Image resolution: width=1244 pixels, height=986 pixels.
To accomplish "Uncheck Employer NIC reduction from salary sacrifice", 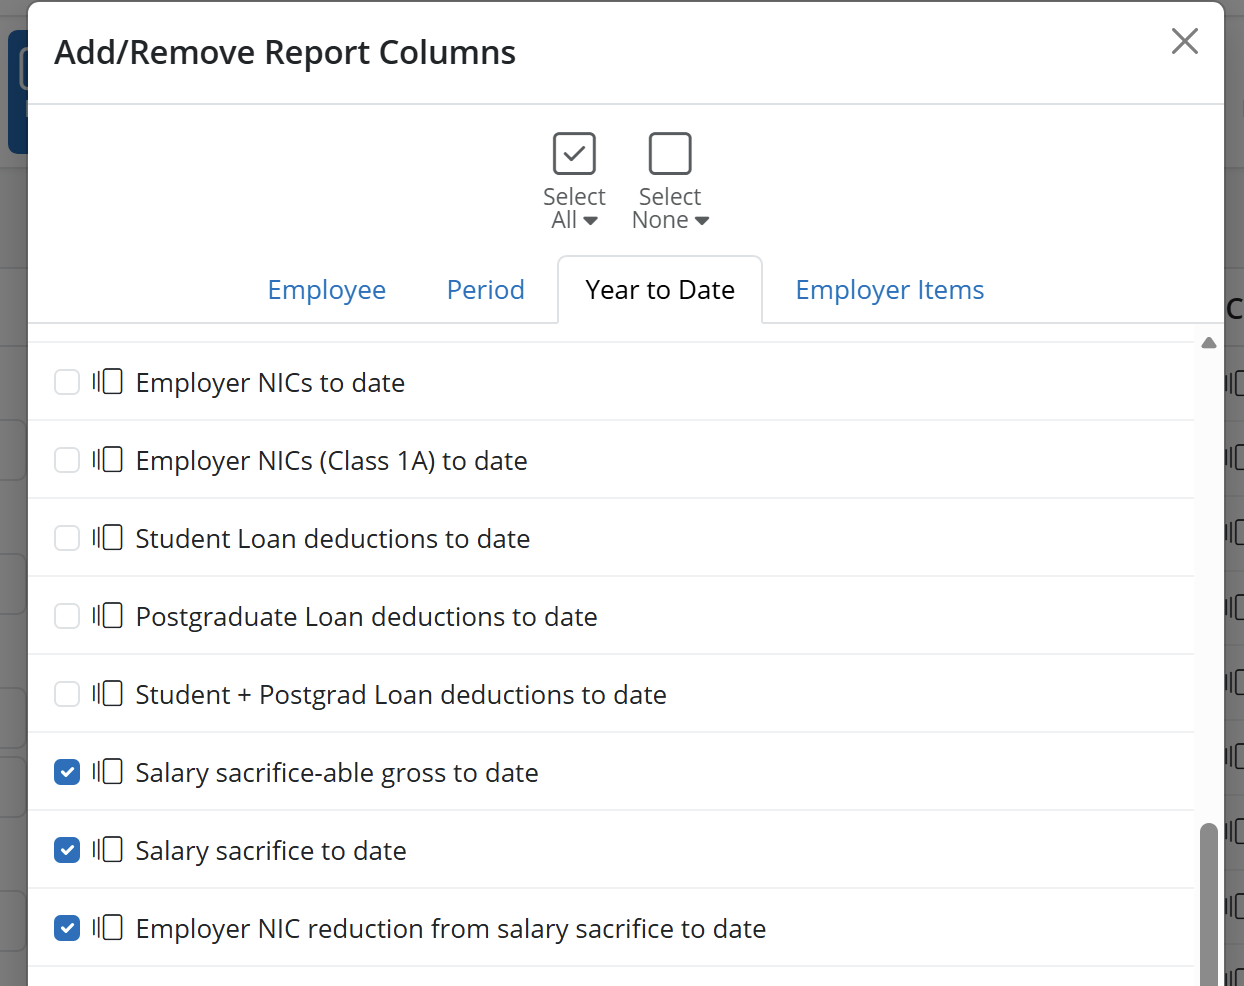I will 67,928.
